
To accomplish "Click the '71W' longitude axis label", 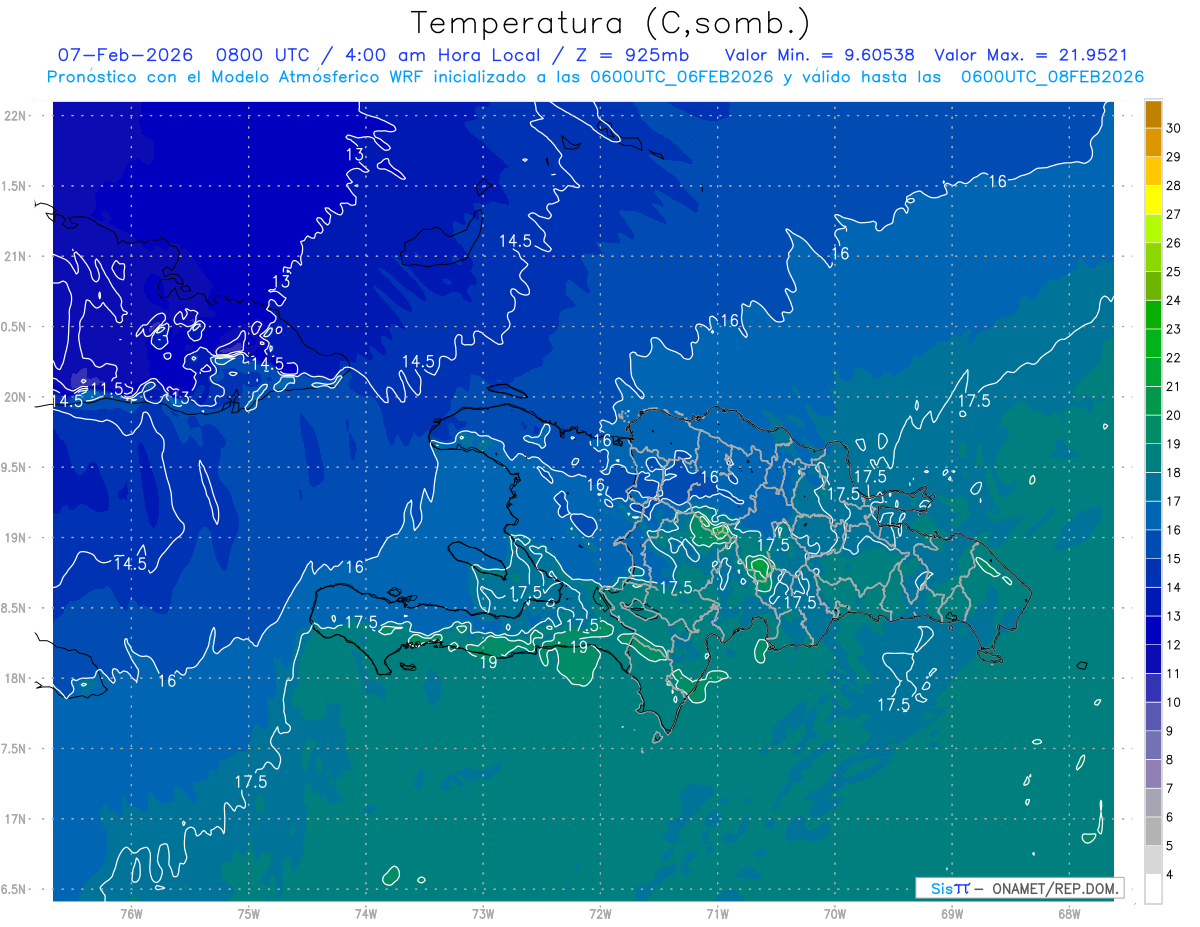I will coord(717,913).
